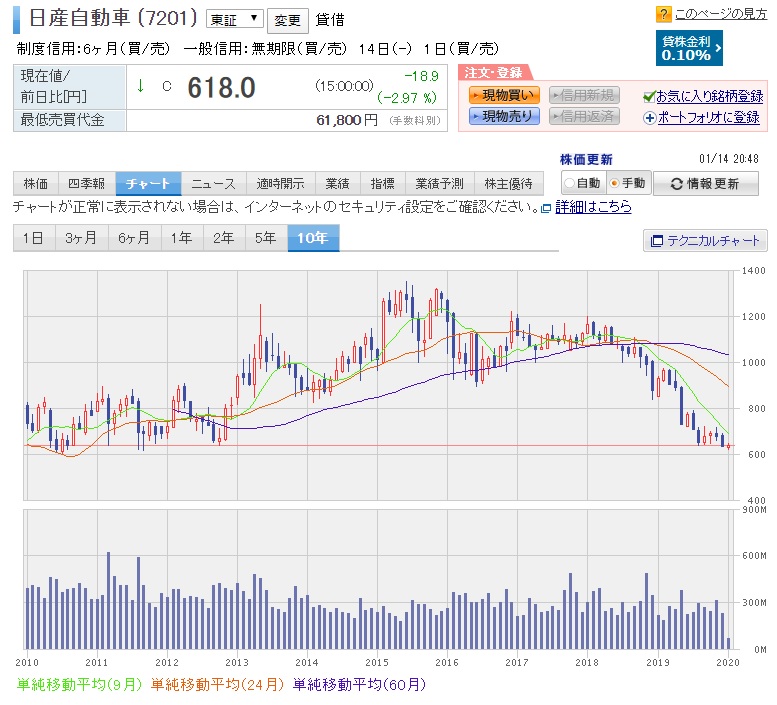The image size is (777, 705).
Task: Click the 1400 price axis label
Action: tap(753, 271)
